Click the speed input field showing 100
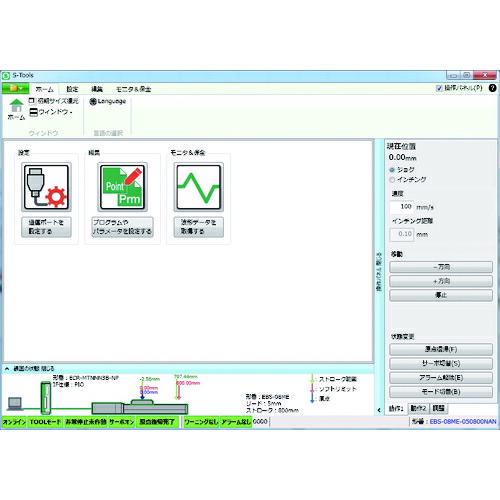This screenshot has width=500, height=500. (402, 207)
